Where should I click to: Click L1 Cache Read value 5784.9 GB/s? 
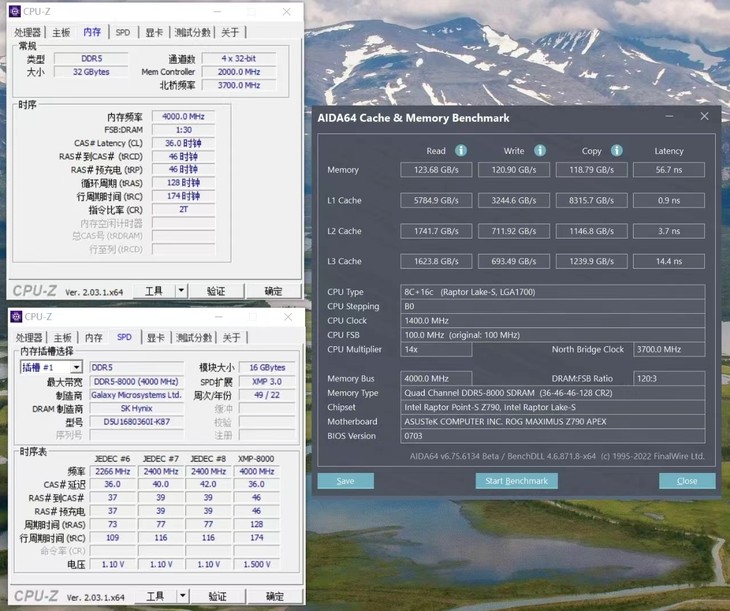pyautogui.click(x=436, y=200)
